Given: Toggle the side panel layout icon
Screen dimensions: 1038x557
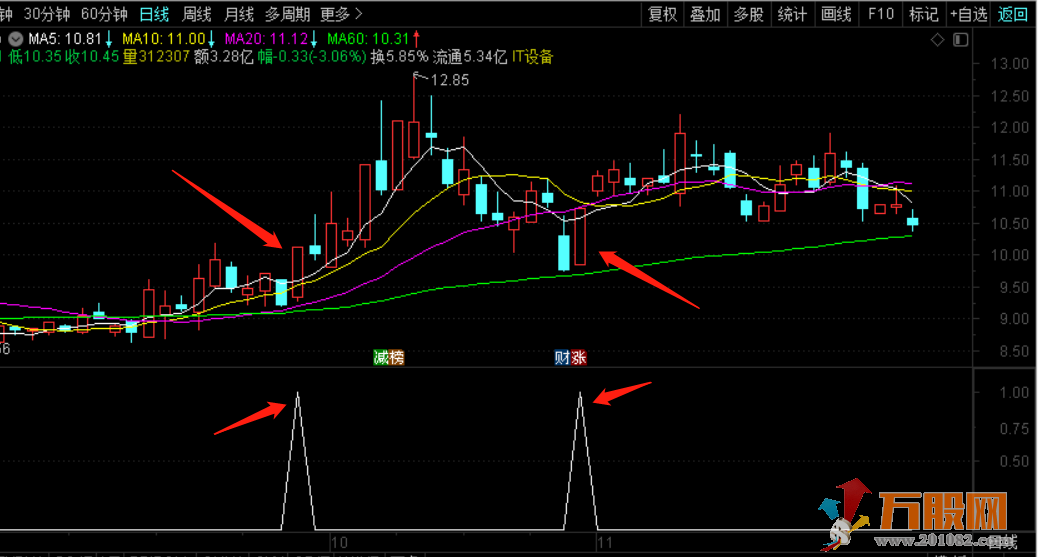Looking at the screenshot, I should tap(961, 40).
